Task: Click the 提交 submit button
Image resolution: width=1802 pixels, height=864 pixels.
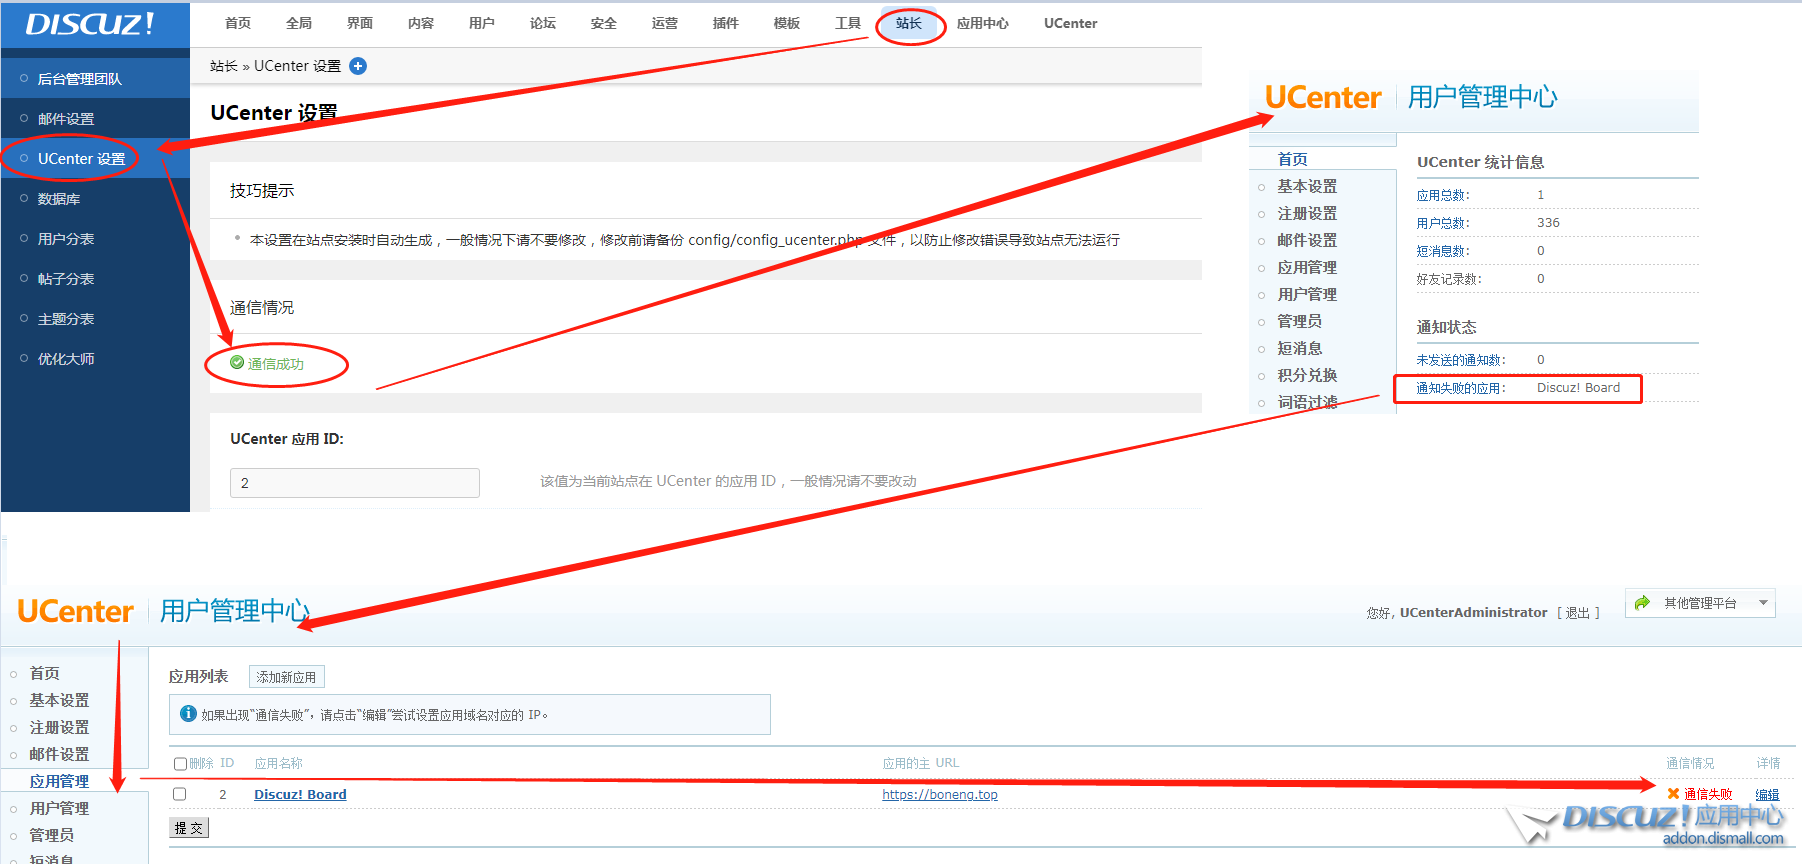Action: [189, 828]
